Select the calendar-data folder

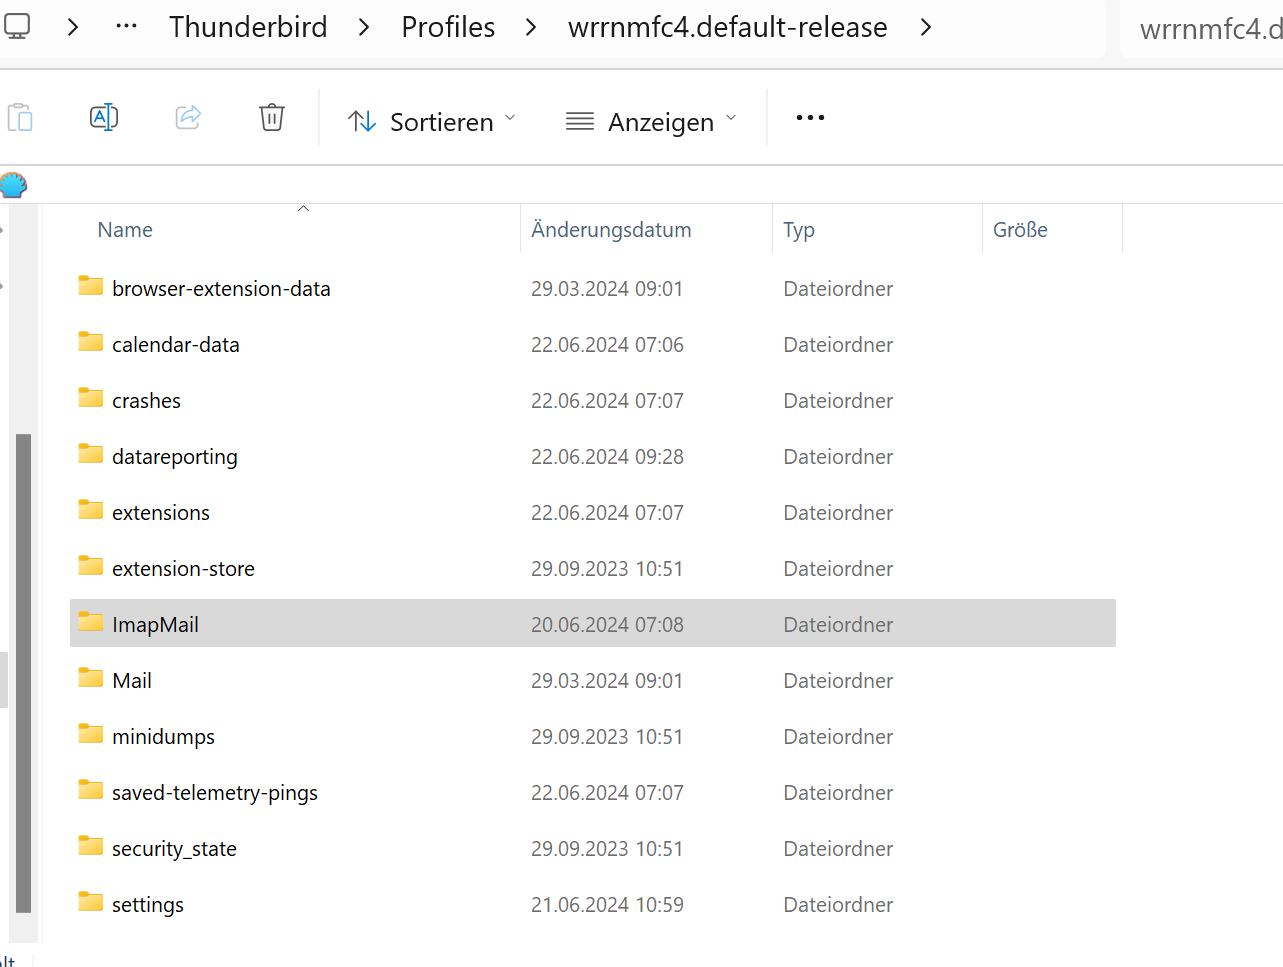tap(176, 345)
